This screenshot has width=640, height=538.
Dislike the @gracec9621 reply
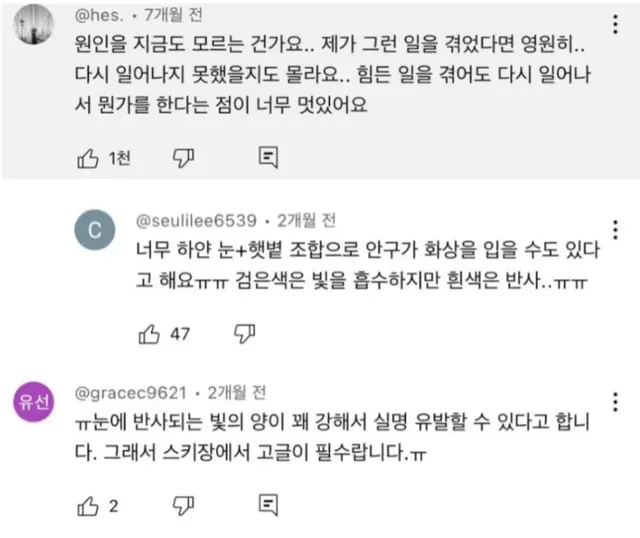[x=181, y=505]
